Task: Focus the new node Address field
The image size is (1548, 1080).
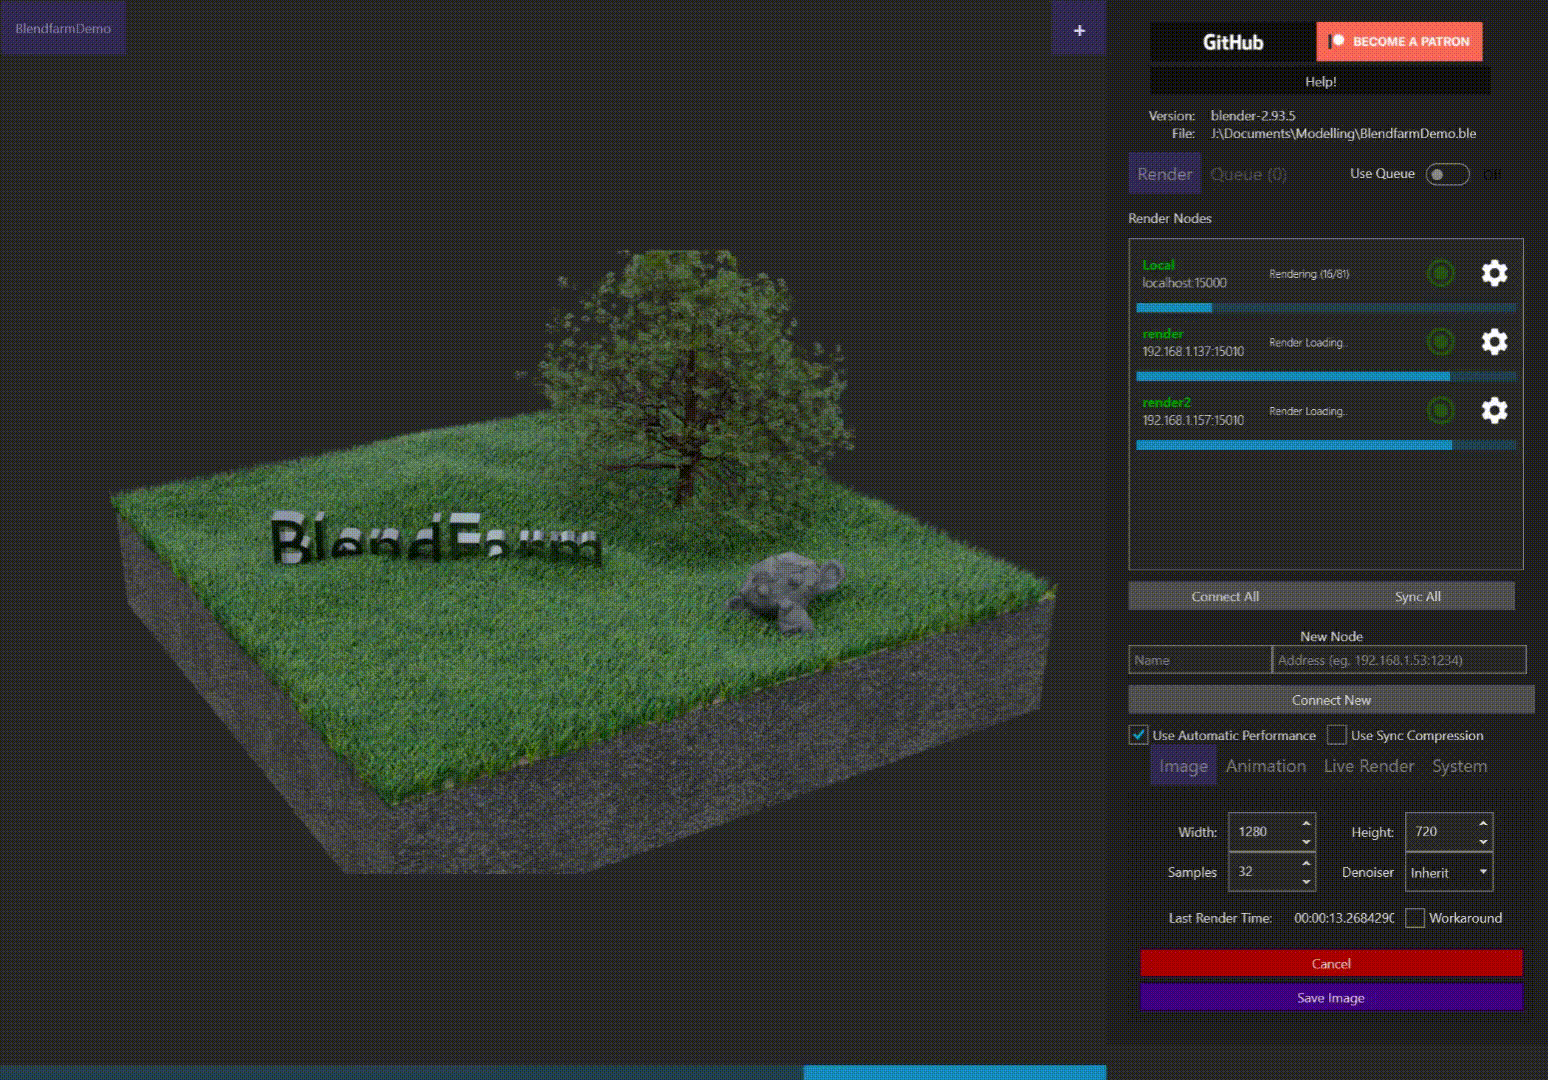Action: (x=1400, y=660)
